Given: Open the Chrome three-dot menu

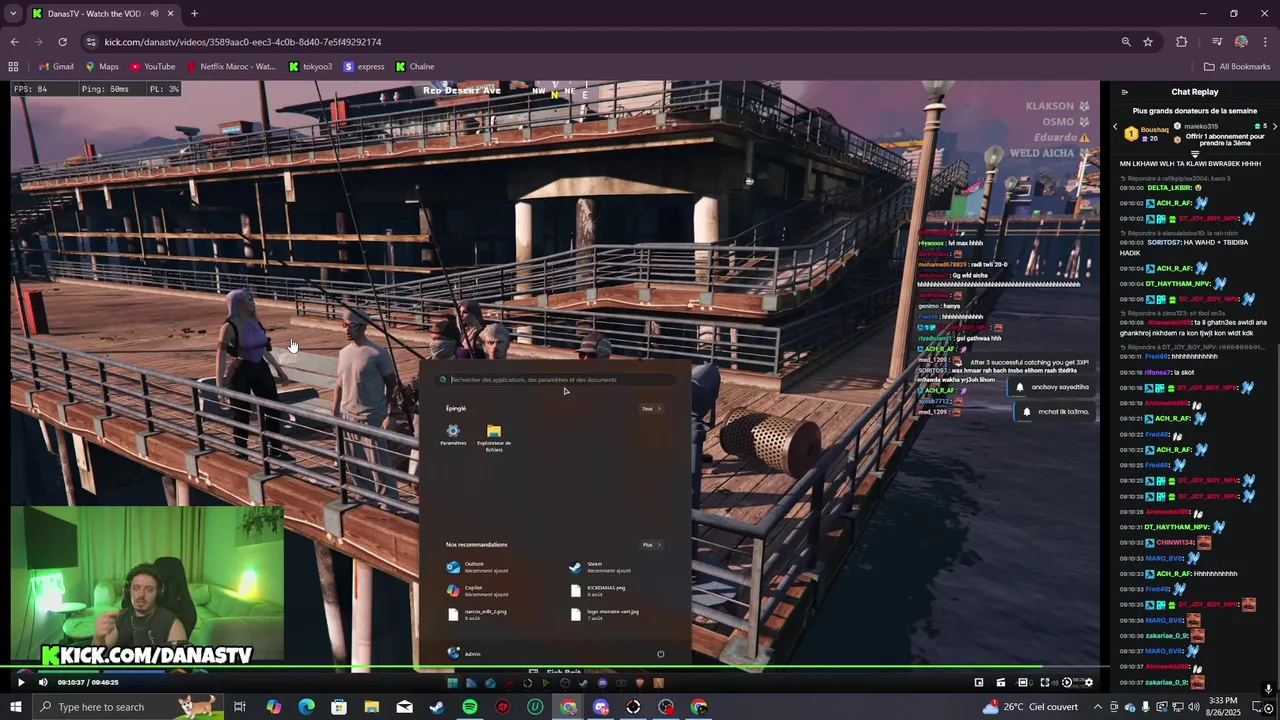Looking at the screenshot, I should (x=1265, y=42).
